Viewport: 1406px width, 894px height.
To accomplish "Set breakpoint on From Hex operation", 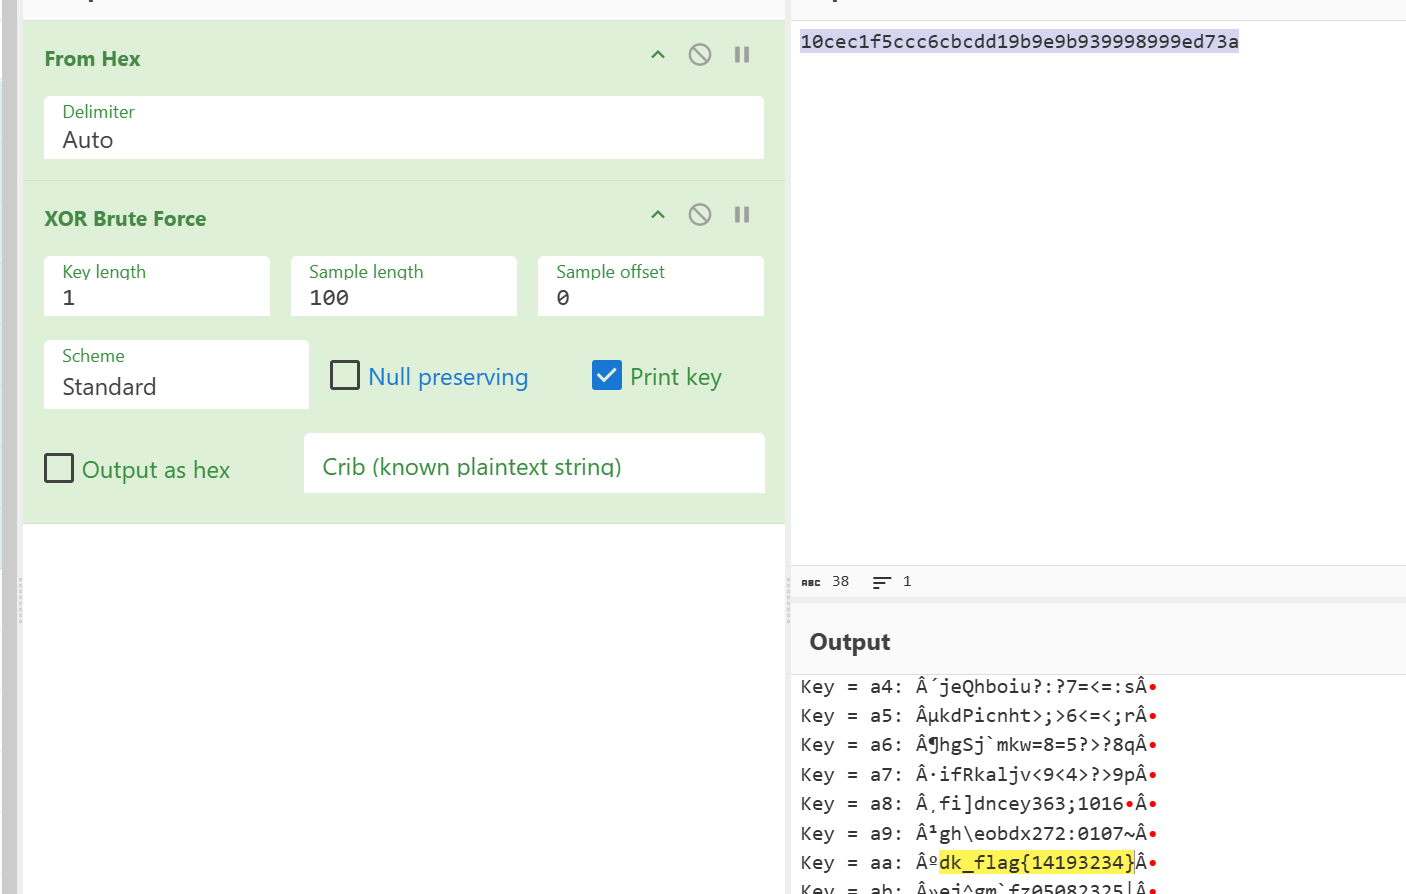I will 742,55.
